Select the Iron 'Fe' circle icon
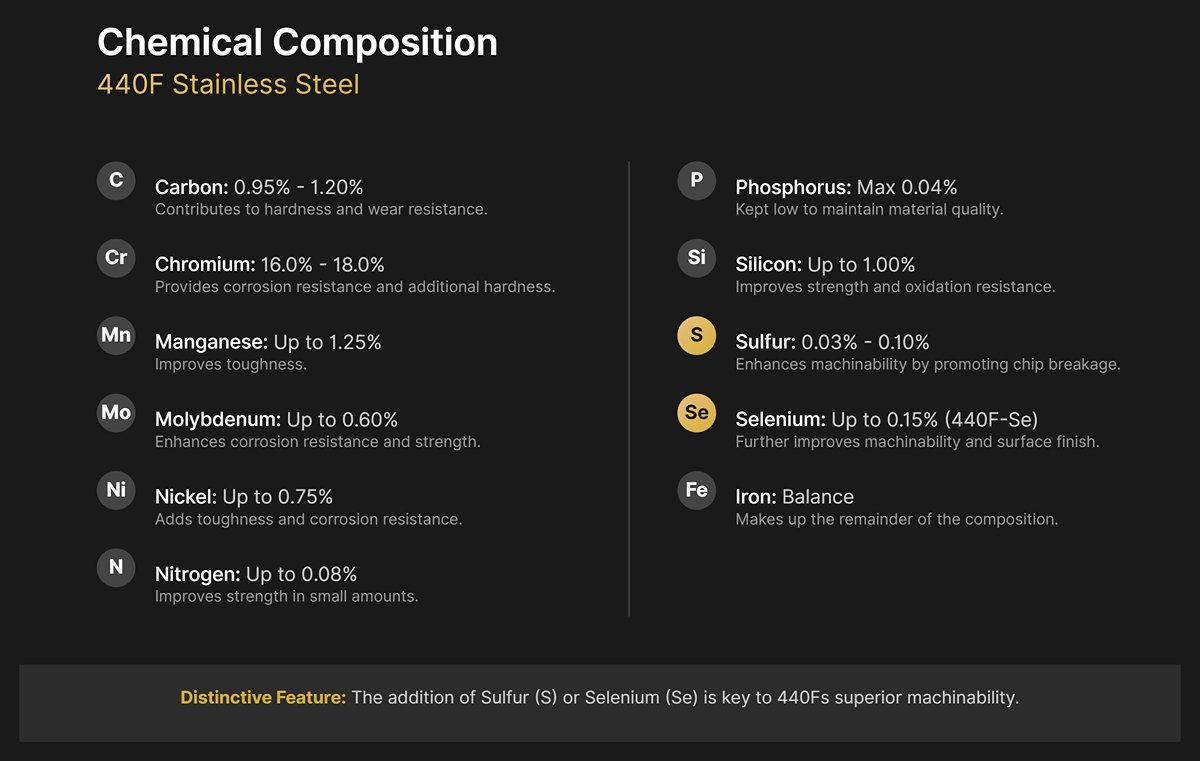1200x761 pixels. pos(696,490)
